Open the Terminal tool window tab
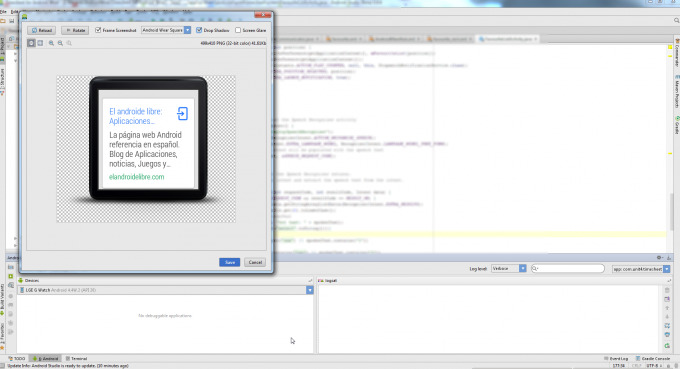This screenshot has width=680, height=369. coord(76,359)
